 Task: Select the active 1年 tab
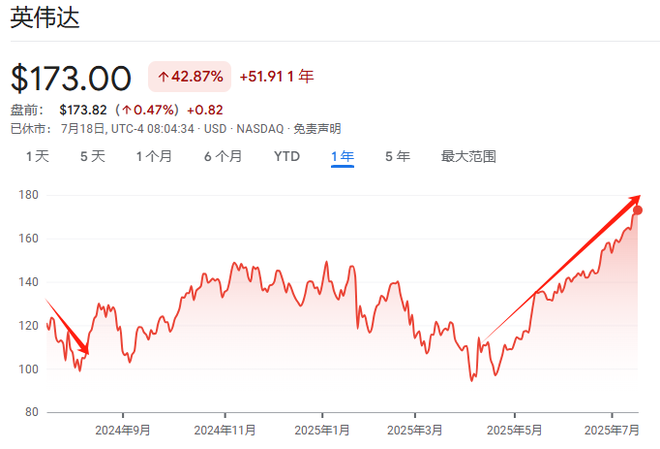(342, 156)
